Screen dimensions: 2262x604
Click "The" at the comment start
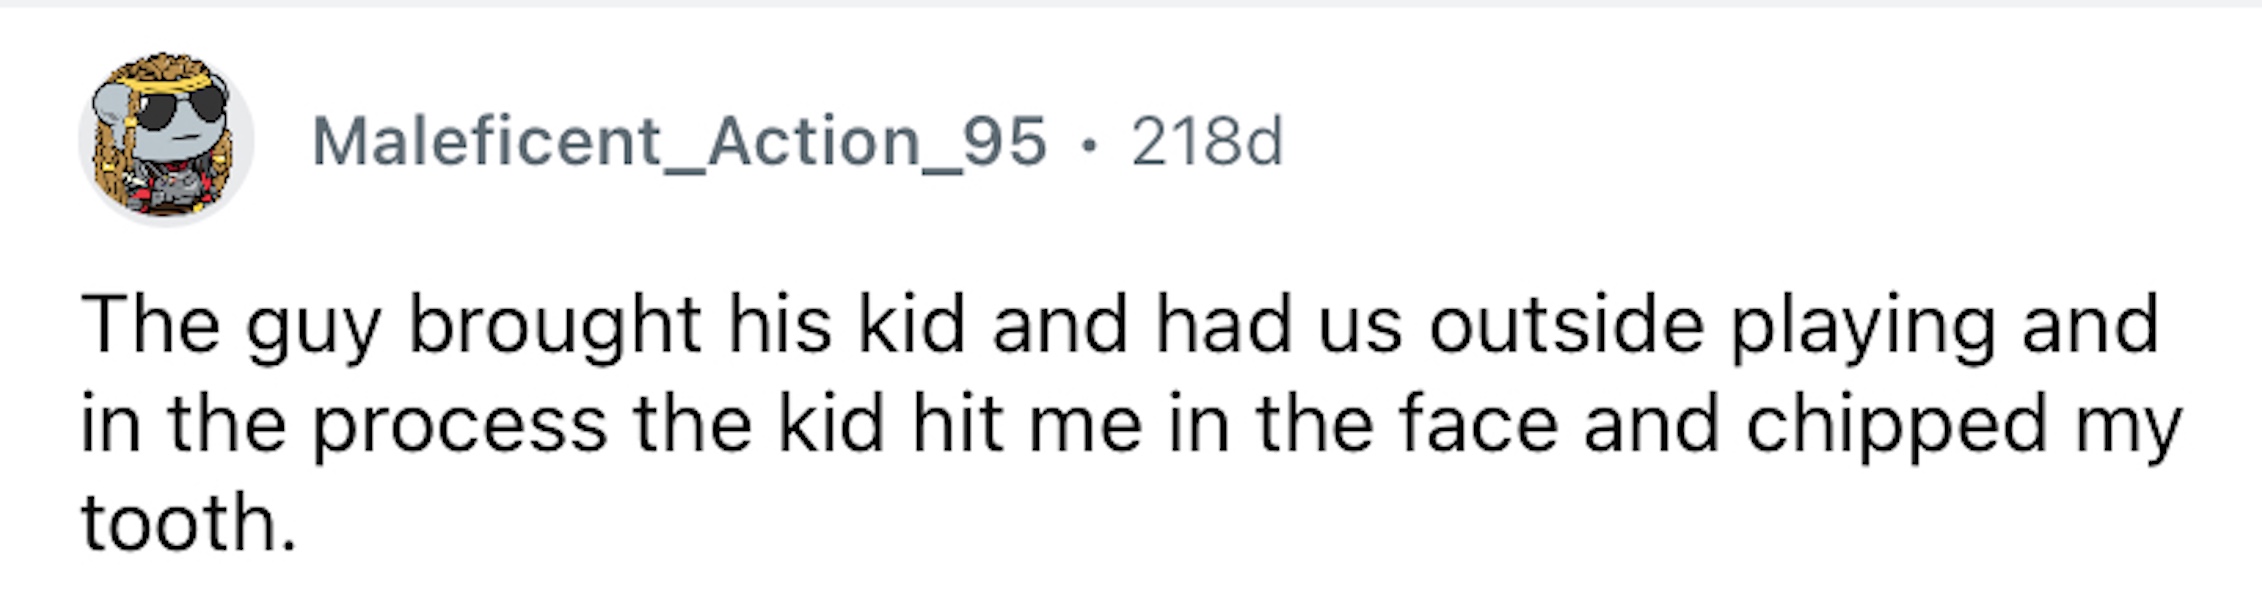pos(149,325)
